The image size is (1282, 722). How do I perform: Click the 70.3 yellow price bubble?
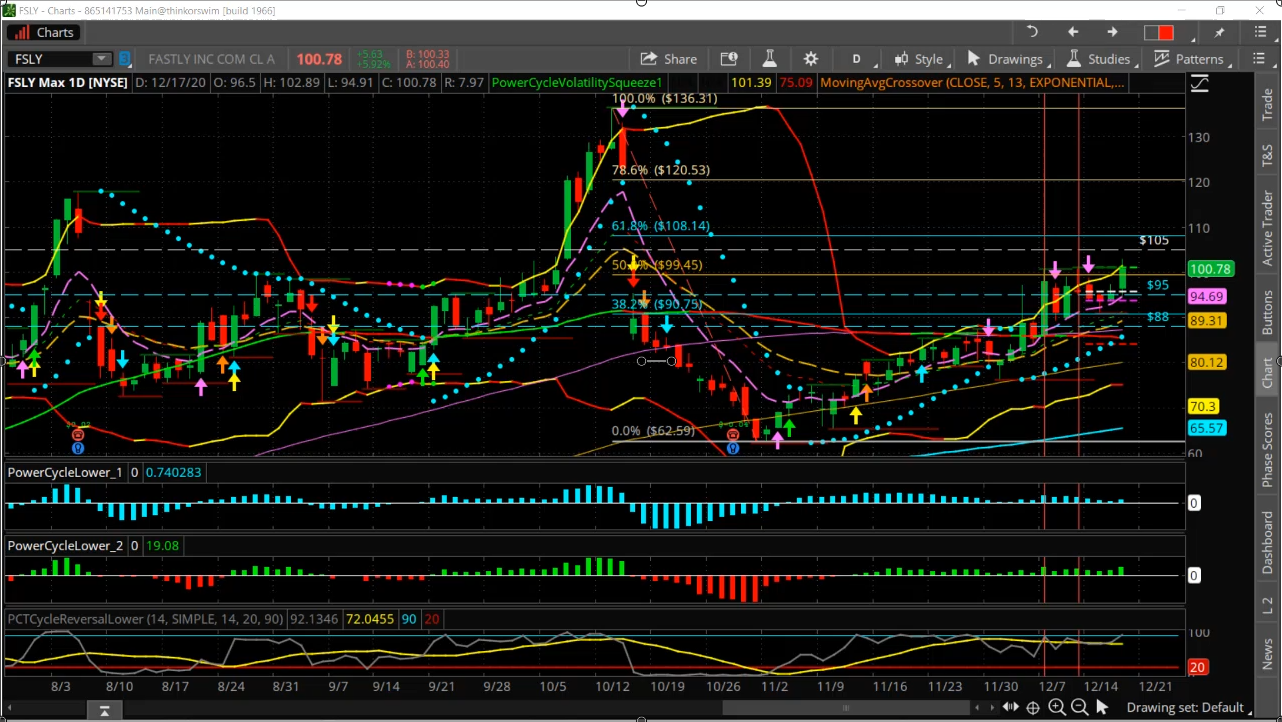[x=1203, y=406]
